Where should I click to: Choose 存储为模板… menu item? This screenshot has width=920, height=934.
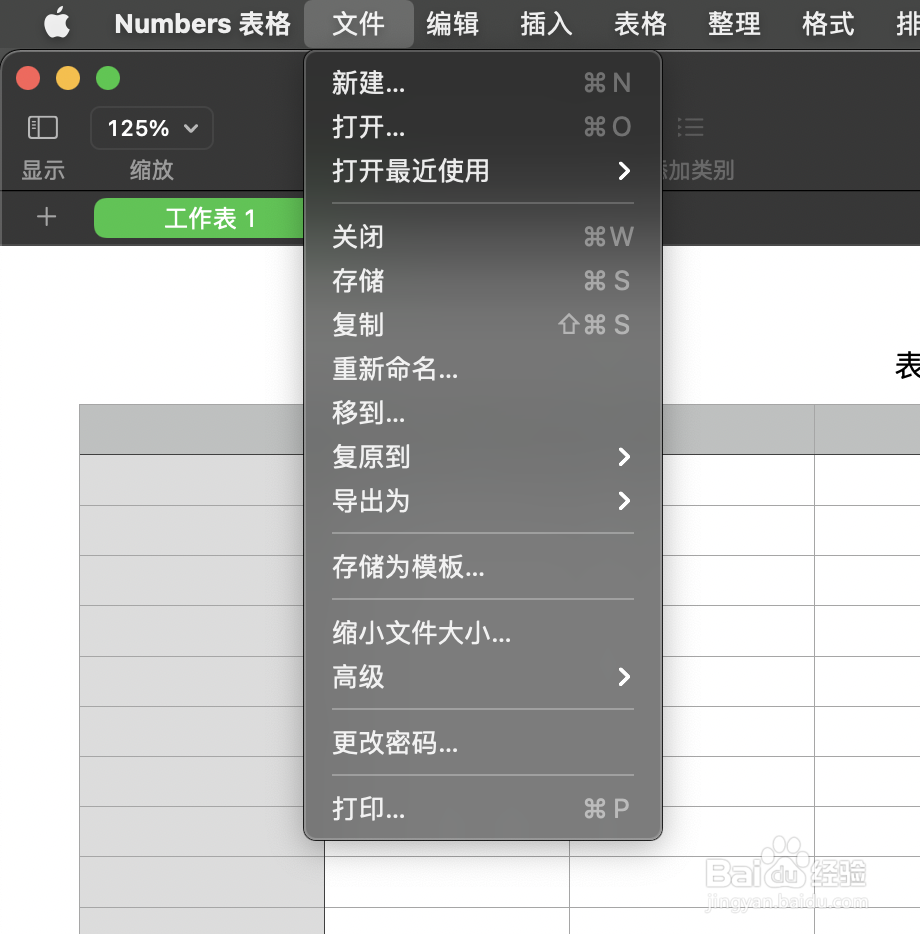point(483,566)
